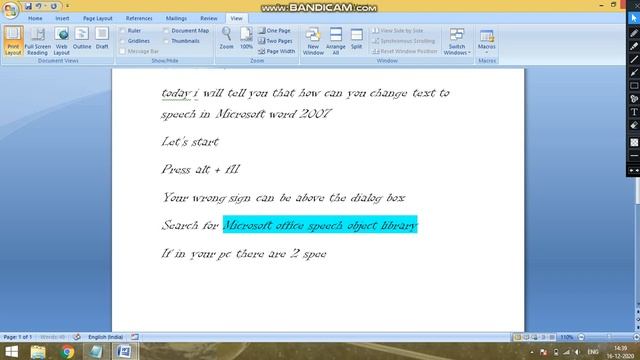Open the Page Layout ribbon tab
Viewport: 640px width, 360px height.
pos(98,18)
